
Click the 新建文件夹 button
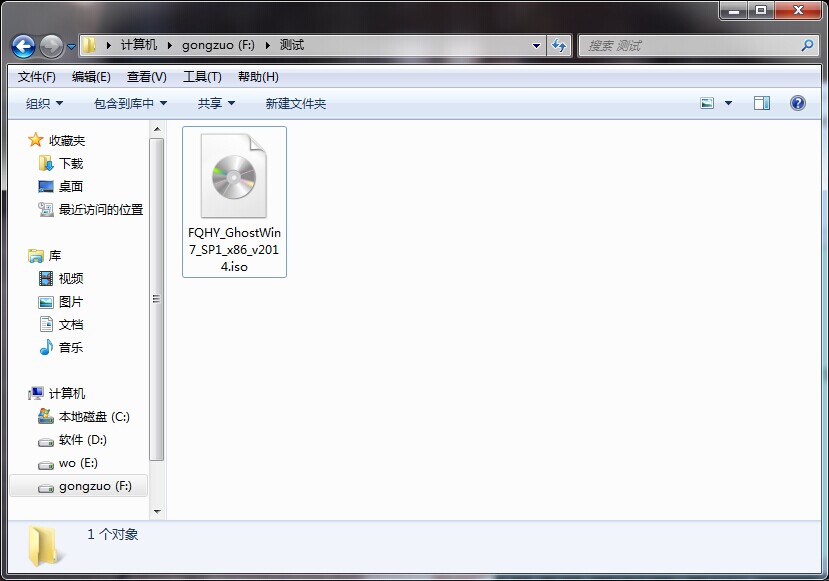pyautogui.click(x=295, y=103)
